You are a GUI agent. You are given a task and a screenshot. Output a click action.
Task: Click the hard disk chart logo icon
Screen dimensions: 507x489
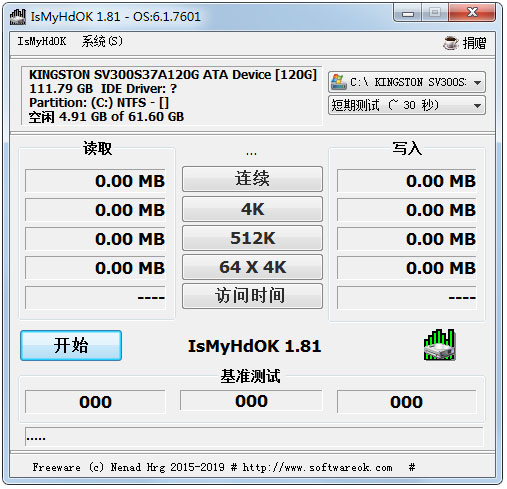point(439,345)
